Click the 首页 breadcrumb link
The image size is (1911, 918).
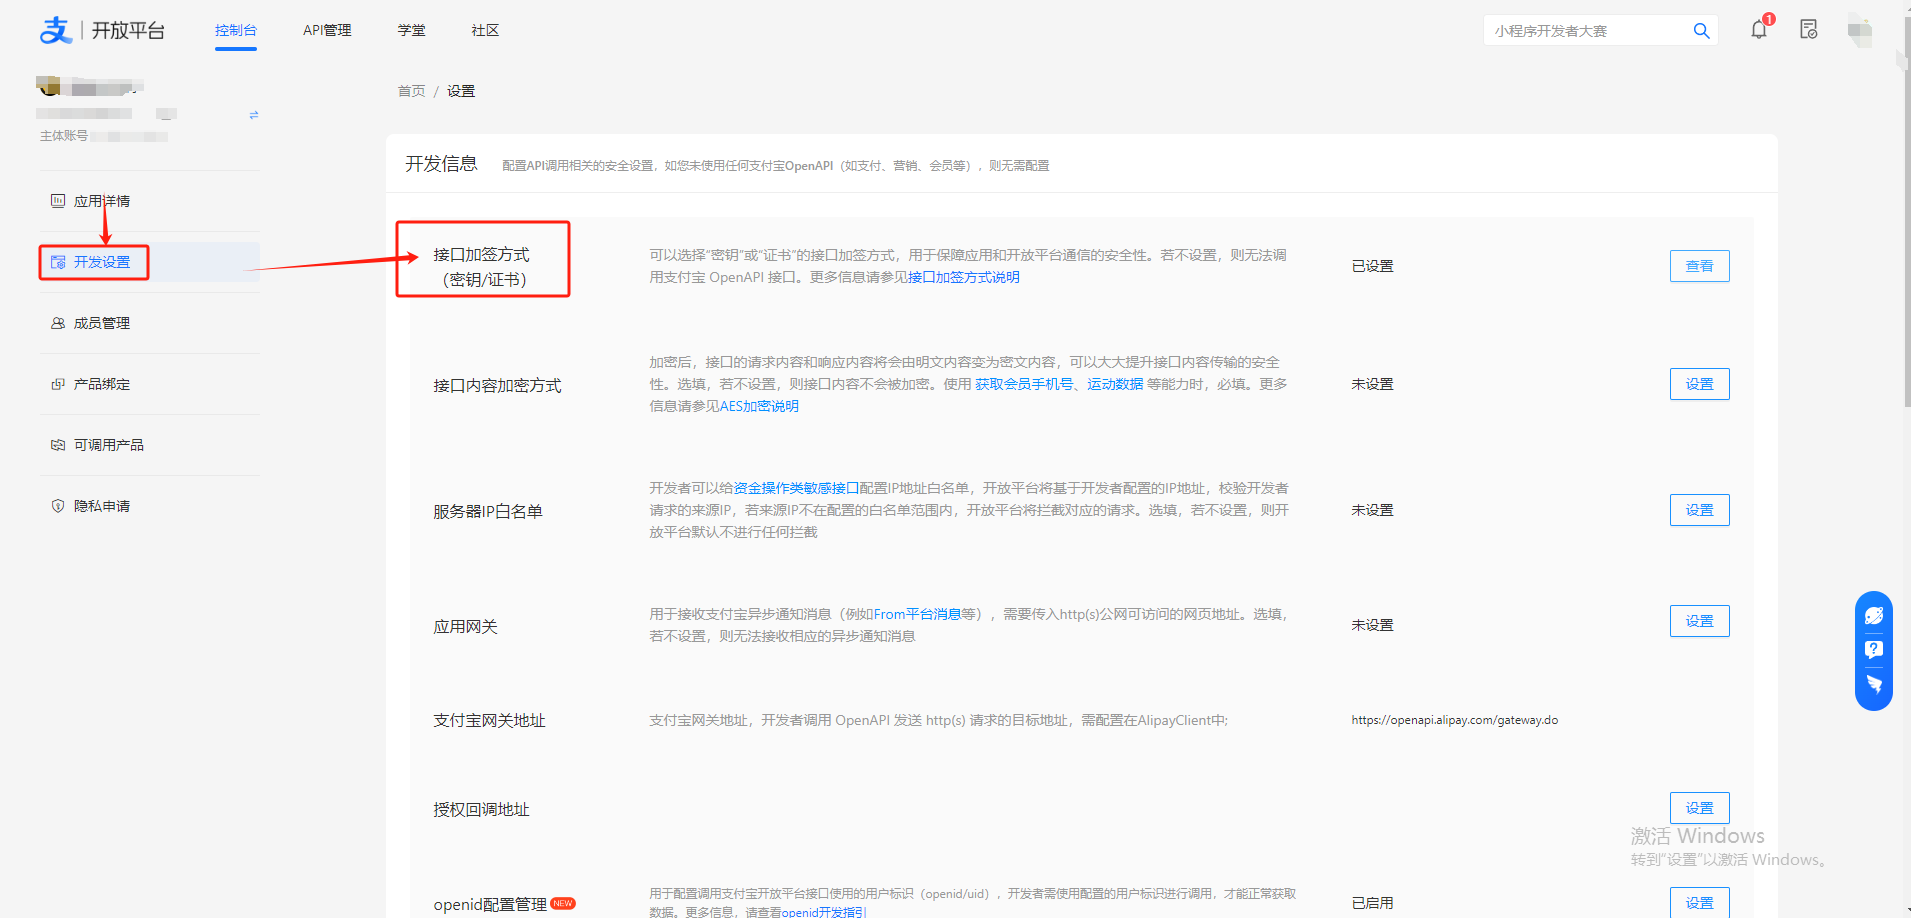411,91
